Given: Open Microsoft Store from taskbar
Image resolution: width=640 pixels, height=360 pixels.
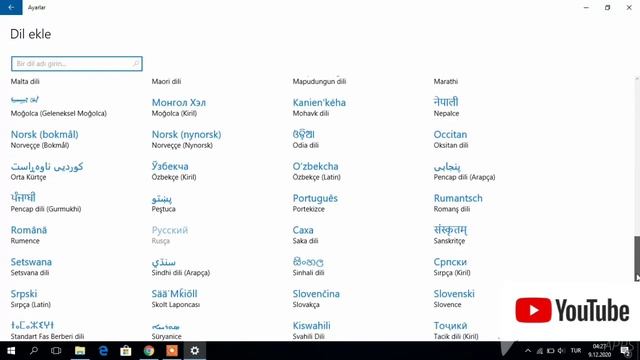Looking at the screenshot, I should (126, 351).
